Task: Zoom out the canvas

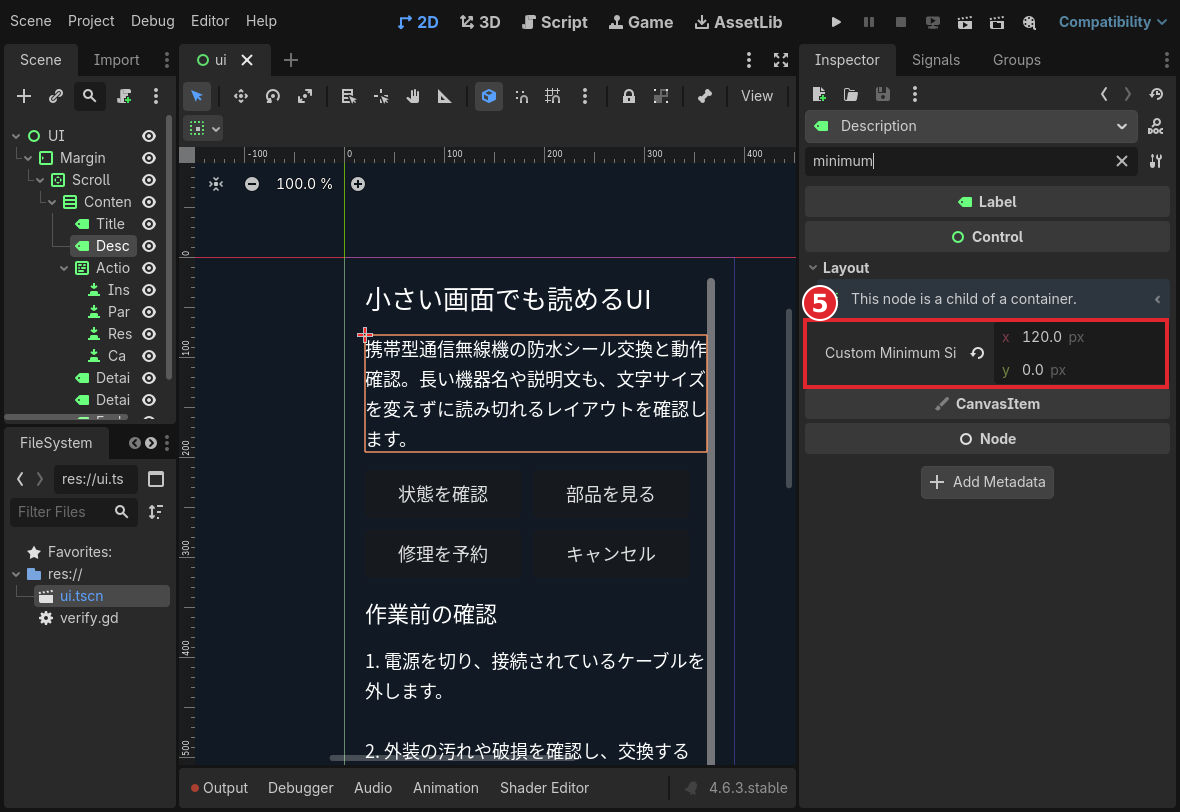Action: pyautogui.click(x=252, y=184)
